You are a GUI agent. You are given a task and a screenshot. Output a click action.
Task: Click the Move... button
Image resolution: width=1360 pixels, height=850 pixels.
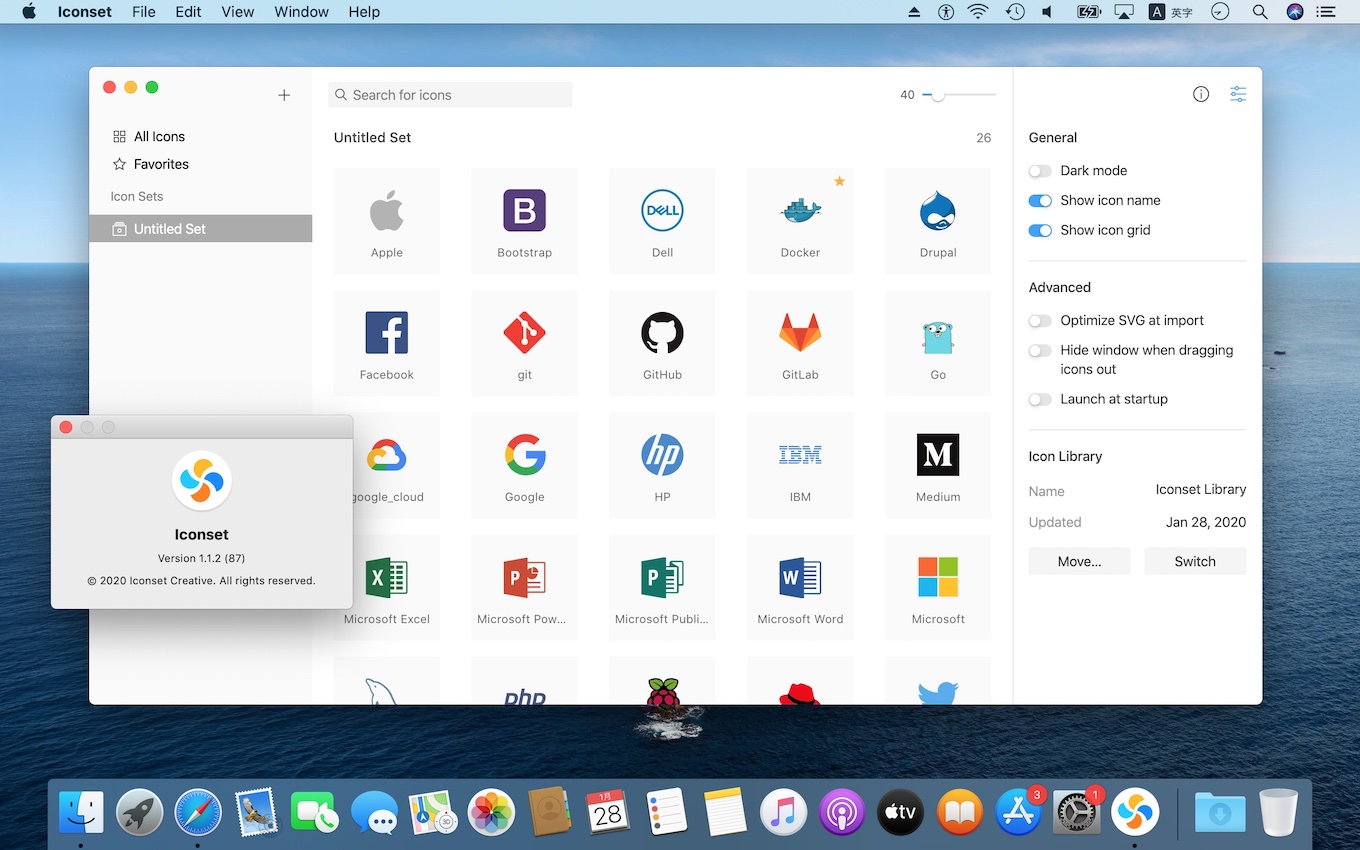pyautogui.click(x=1079, y=561)
